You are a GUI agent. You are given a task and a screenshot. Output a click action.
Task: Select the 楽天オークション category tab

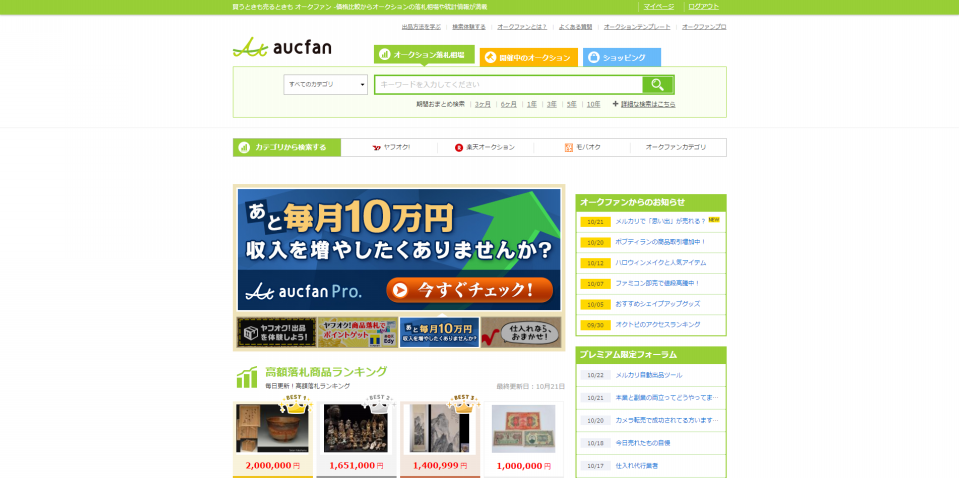(486, 147)
